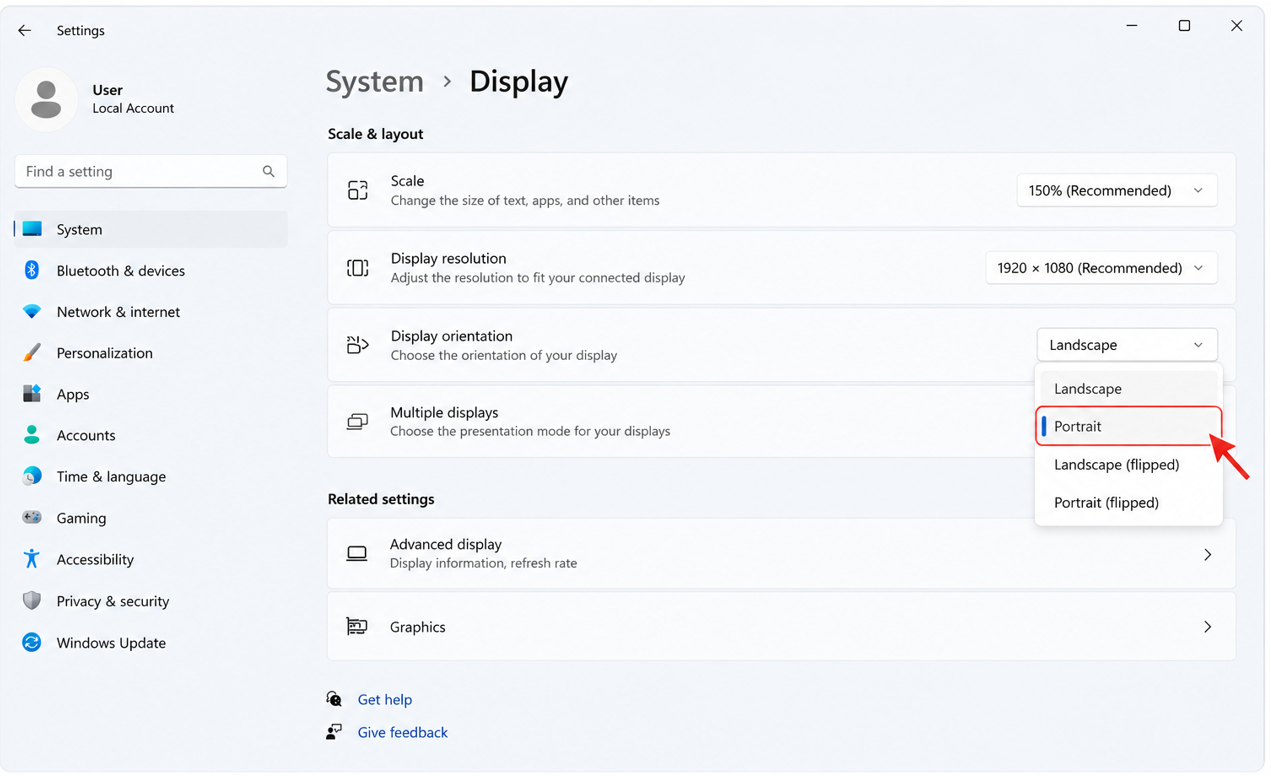The width and height of the screenshot is (1271, 776).
Task: Click the User account avatar
Action: click(x=46, y=100)
